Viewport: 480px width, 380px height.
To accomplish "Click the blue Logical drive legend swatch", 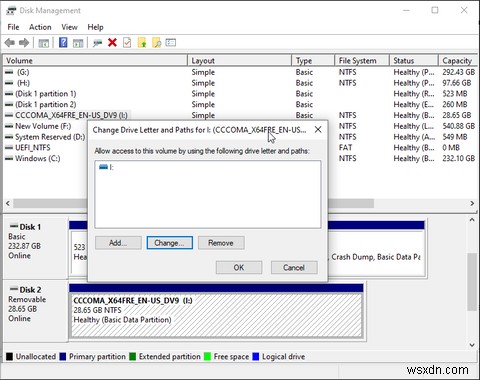I will (x=256, y=357).
